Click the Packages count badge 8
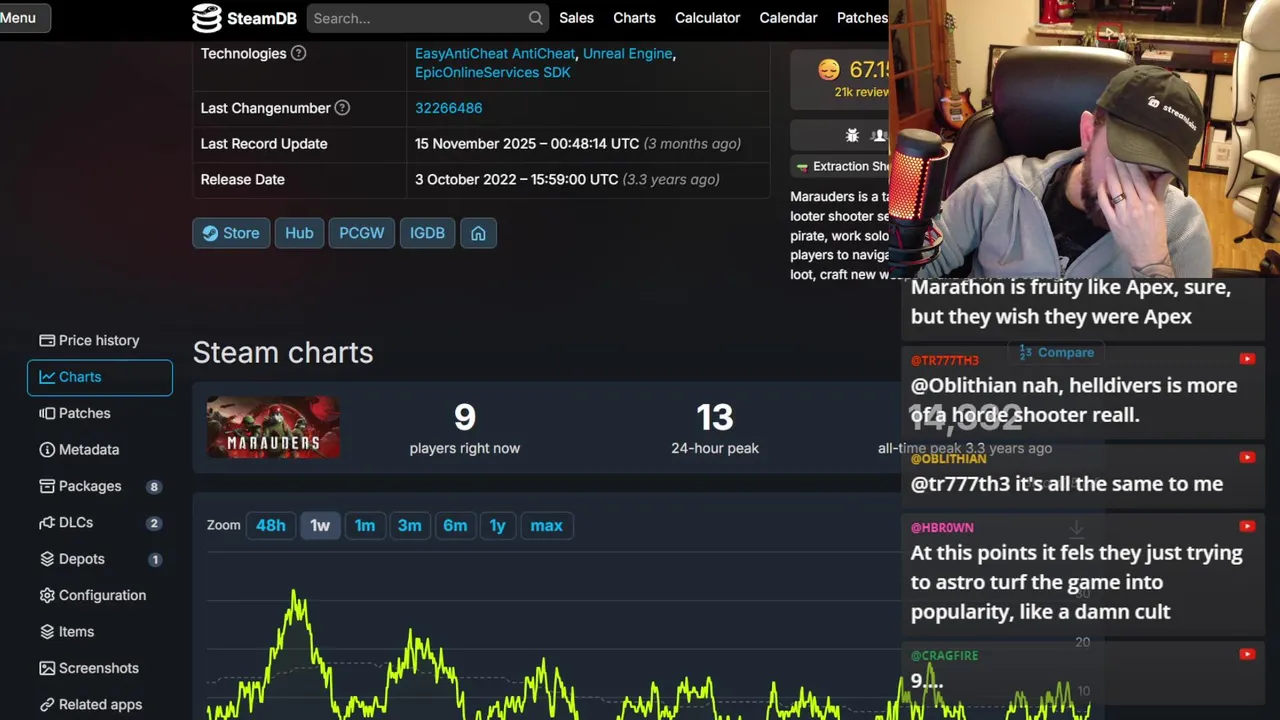Viewport: 1280px width, 720px height. coord(153,487)
